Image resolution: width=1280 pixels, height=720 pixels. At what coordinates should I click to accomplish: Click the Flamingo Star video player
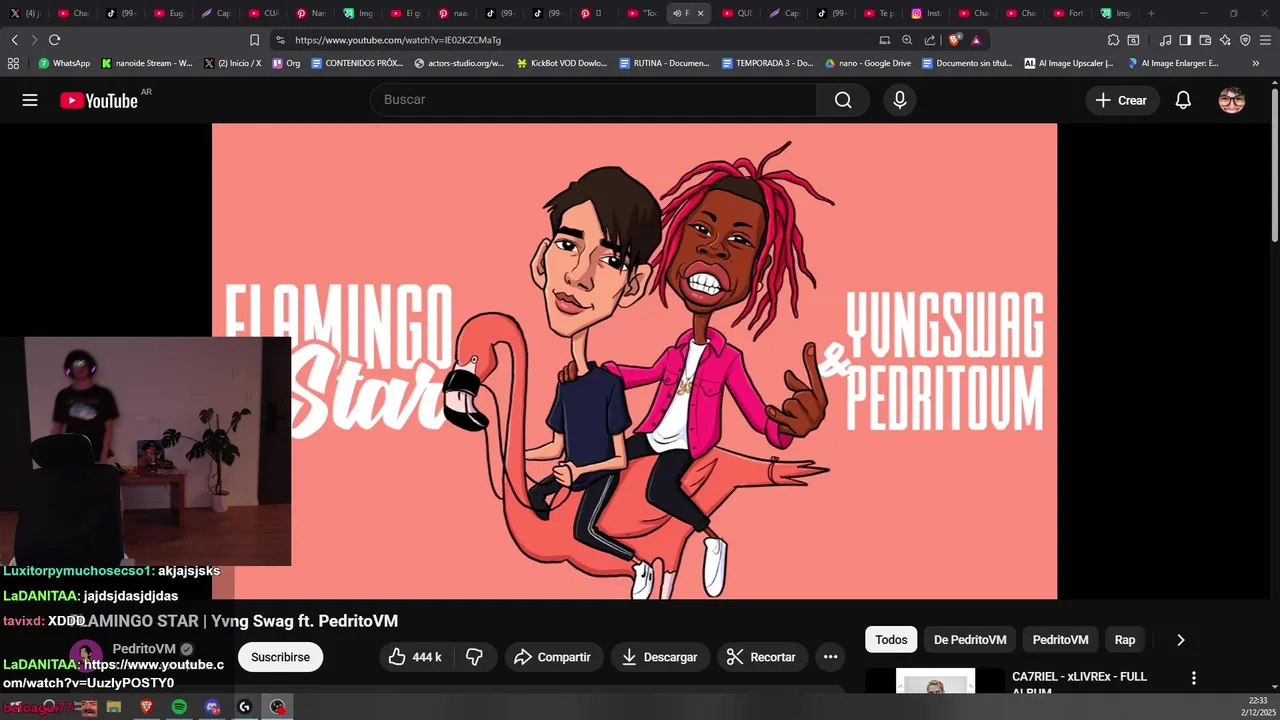(x=634, y=361)
